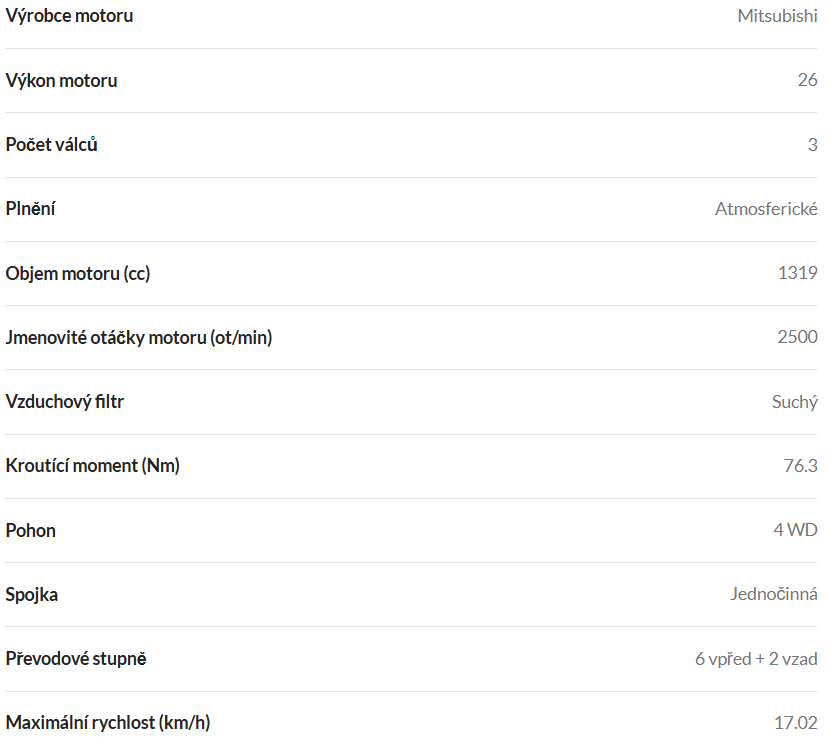
Task: Click the Pohon row label
Action: click(30, 531)
